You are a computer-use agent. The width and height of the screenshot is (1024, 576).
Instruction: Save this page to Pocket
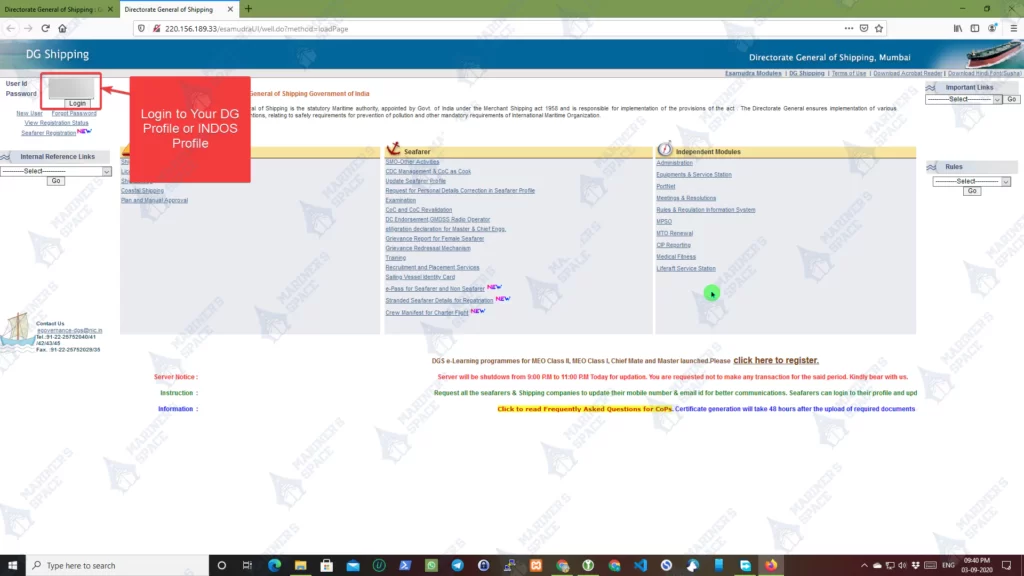coord(864,29)
